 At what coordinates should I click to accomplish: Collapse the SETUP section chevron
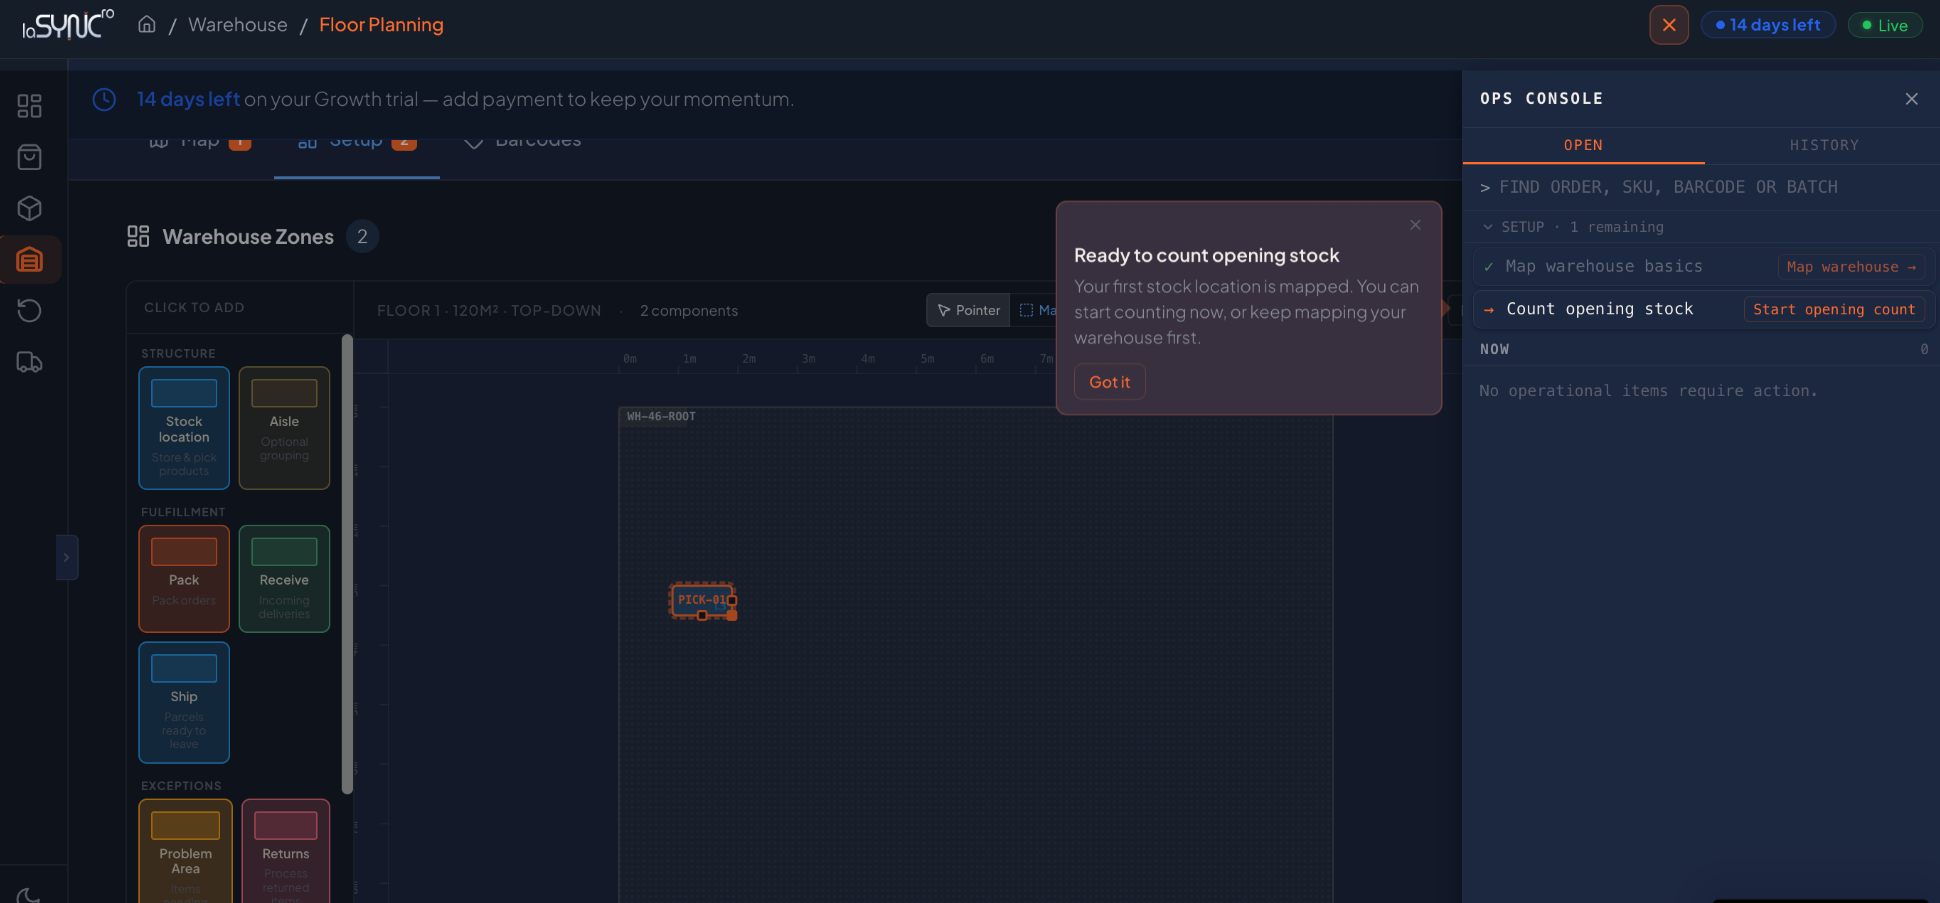1488,227
